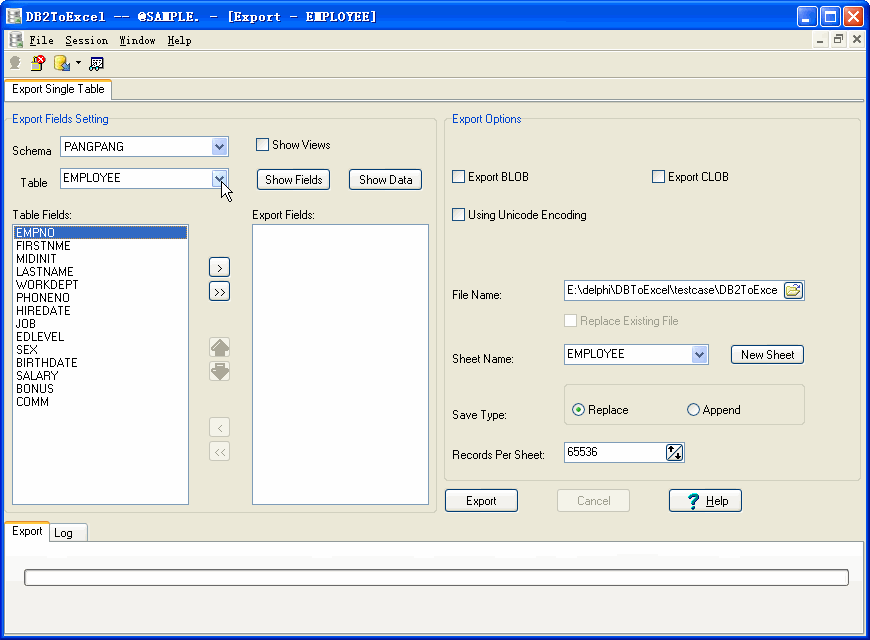Browse for file with folder icon
This screenshot has height=640, width=870.
[793, 290]
